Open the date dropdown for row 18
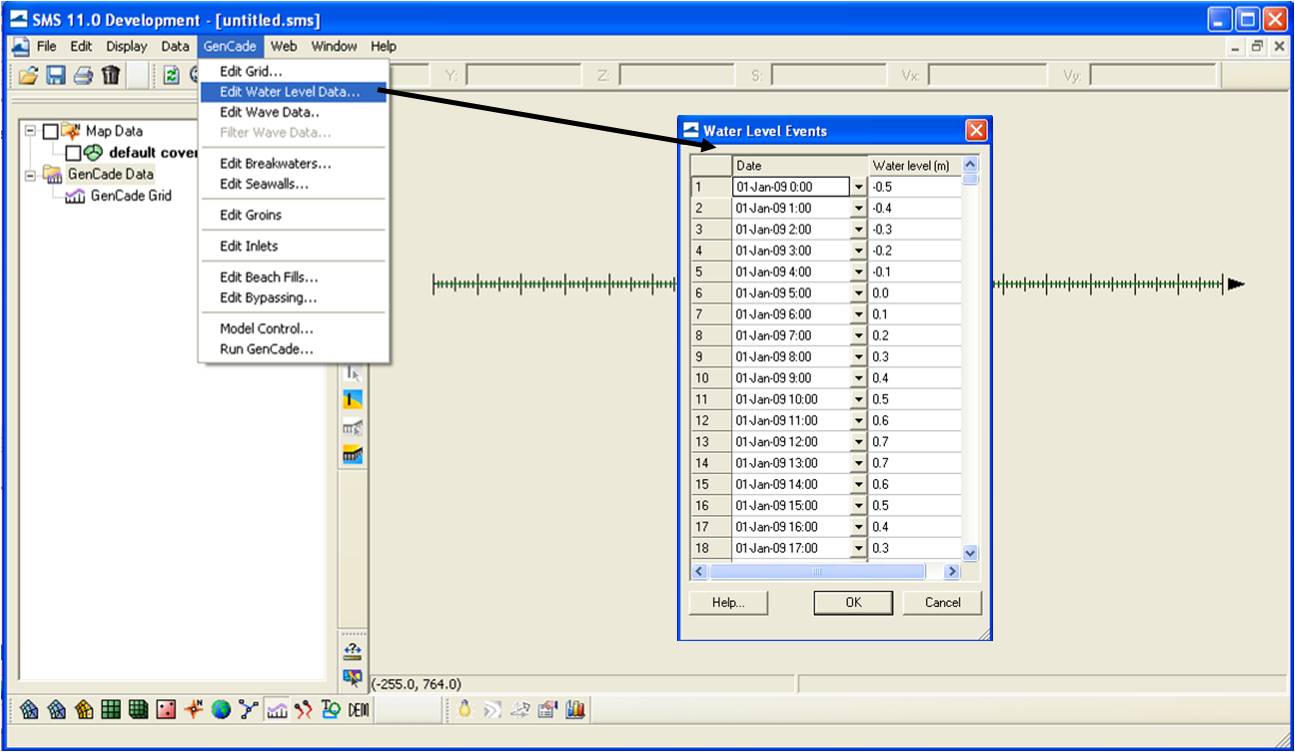The image size is (1295, 752). pos(858,548)
